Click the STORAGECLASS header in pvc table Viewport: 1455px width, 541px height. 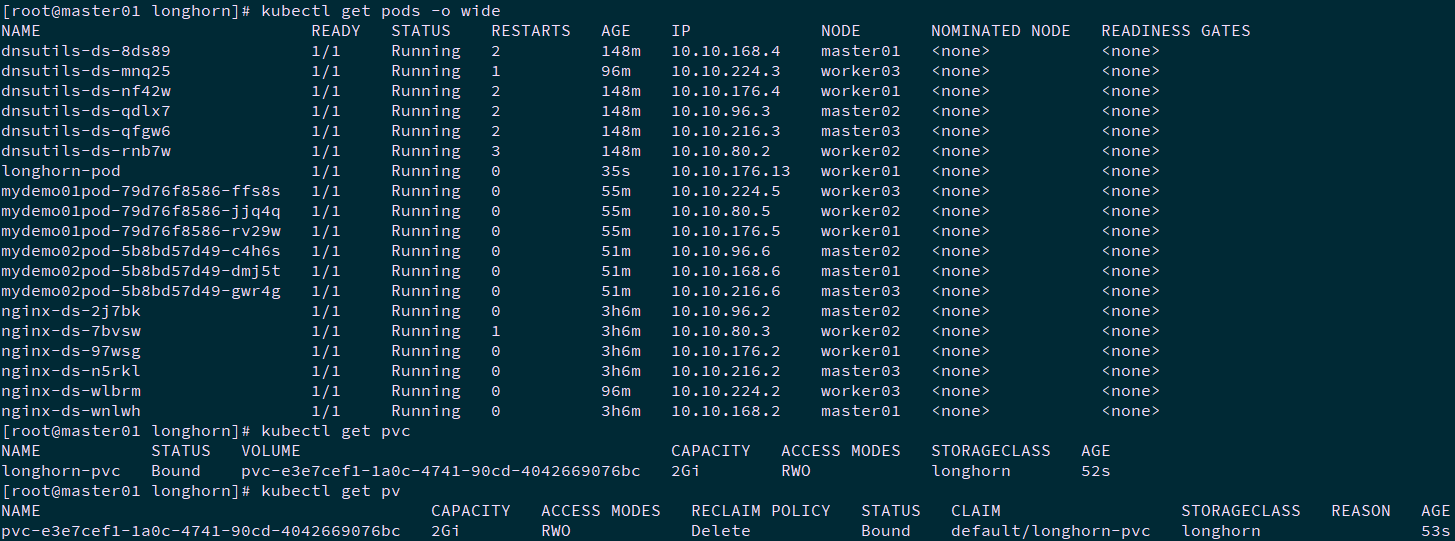click(x=991, y=451)
